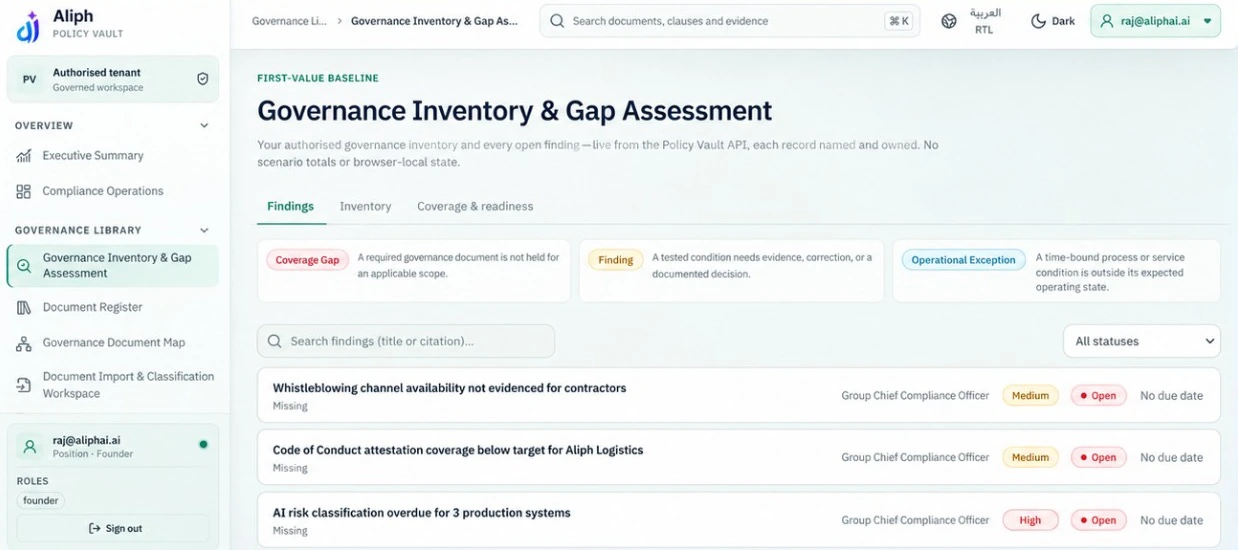Open the All statuses filter dropdown
This screenshot has height=550, width=1238.
click(1141, 341)
